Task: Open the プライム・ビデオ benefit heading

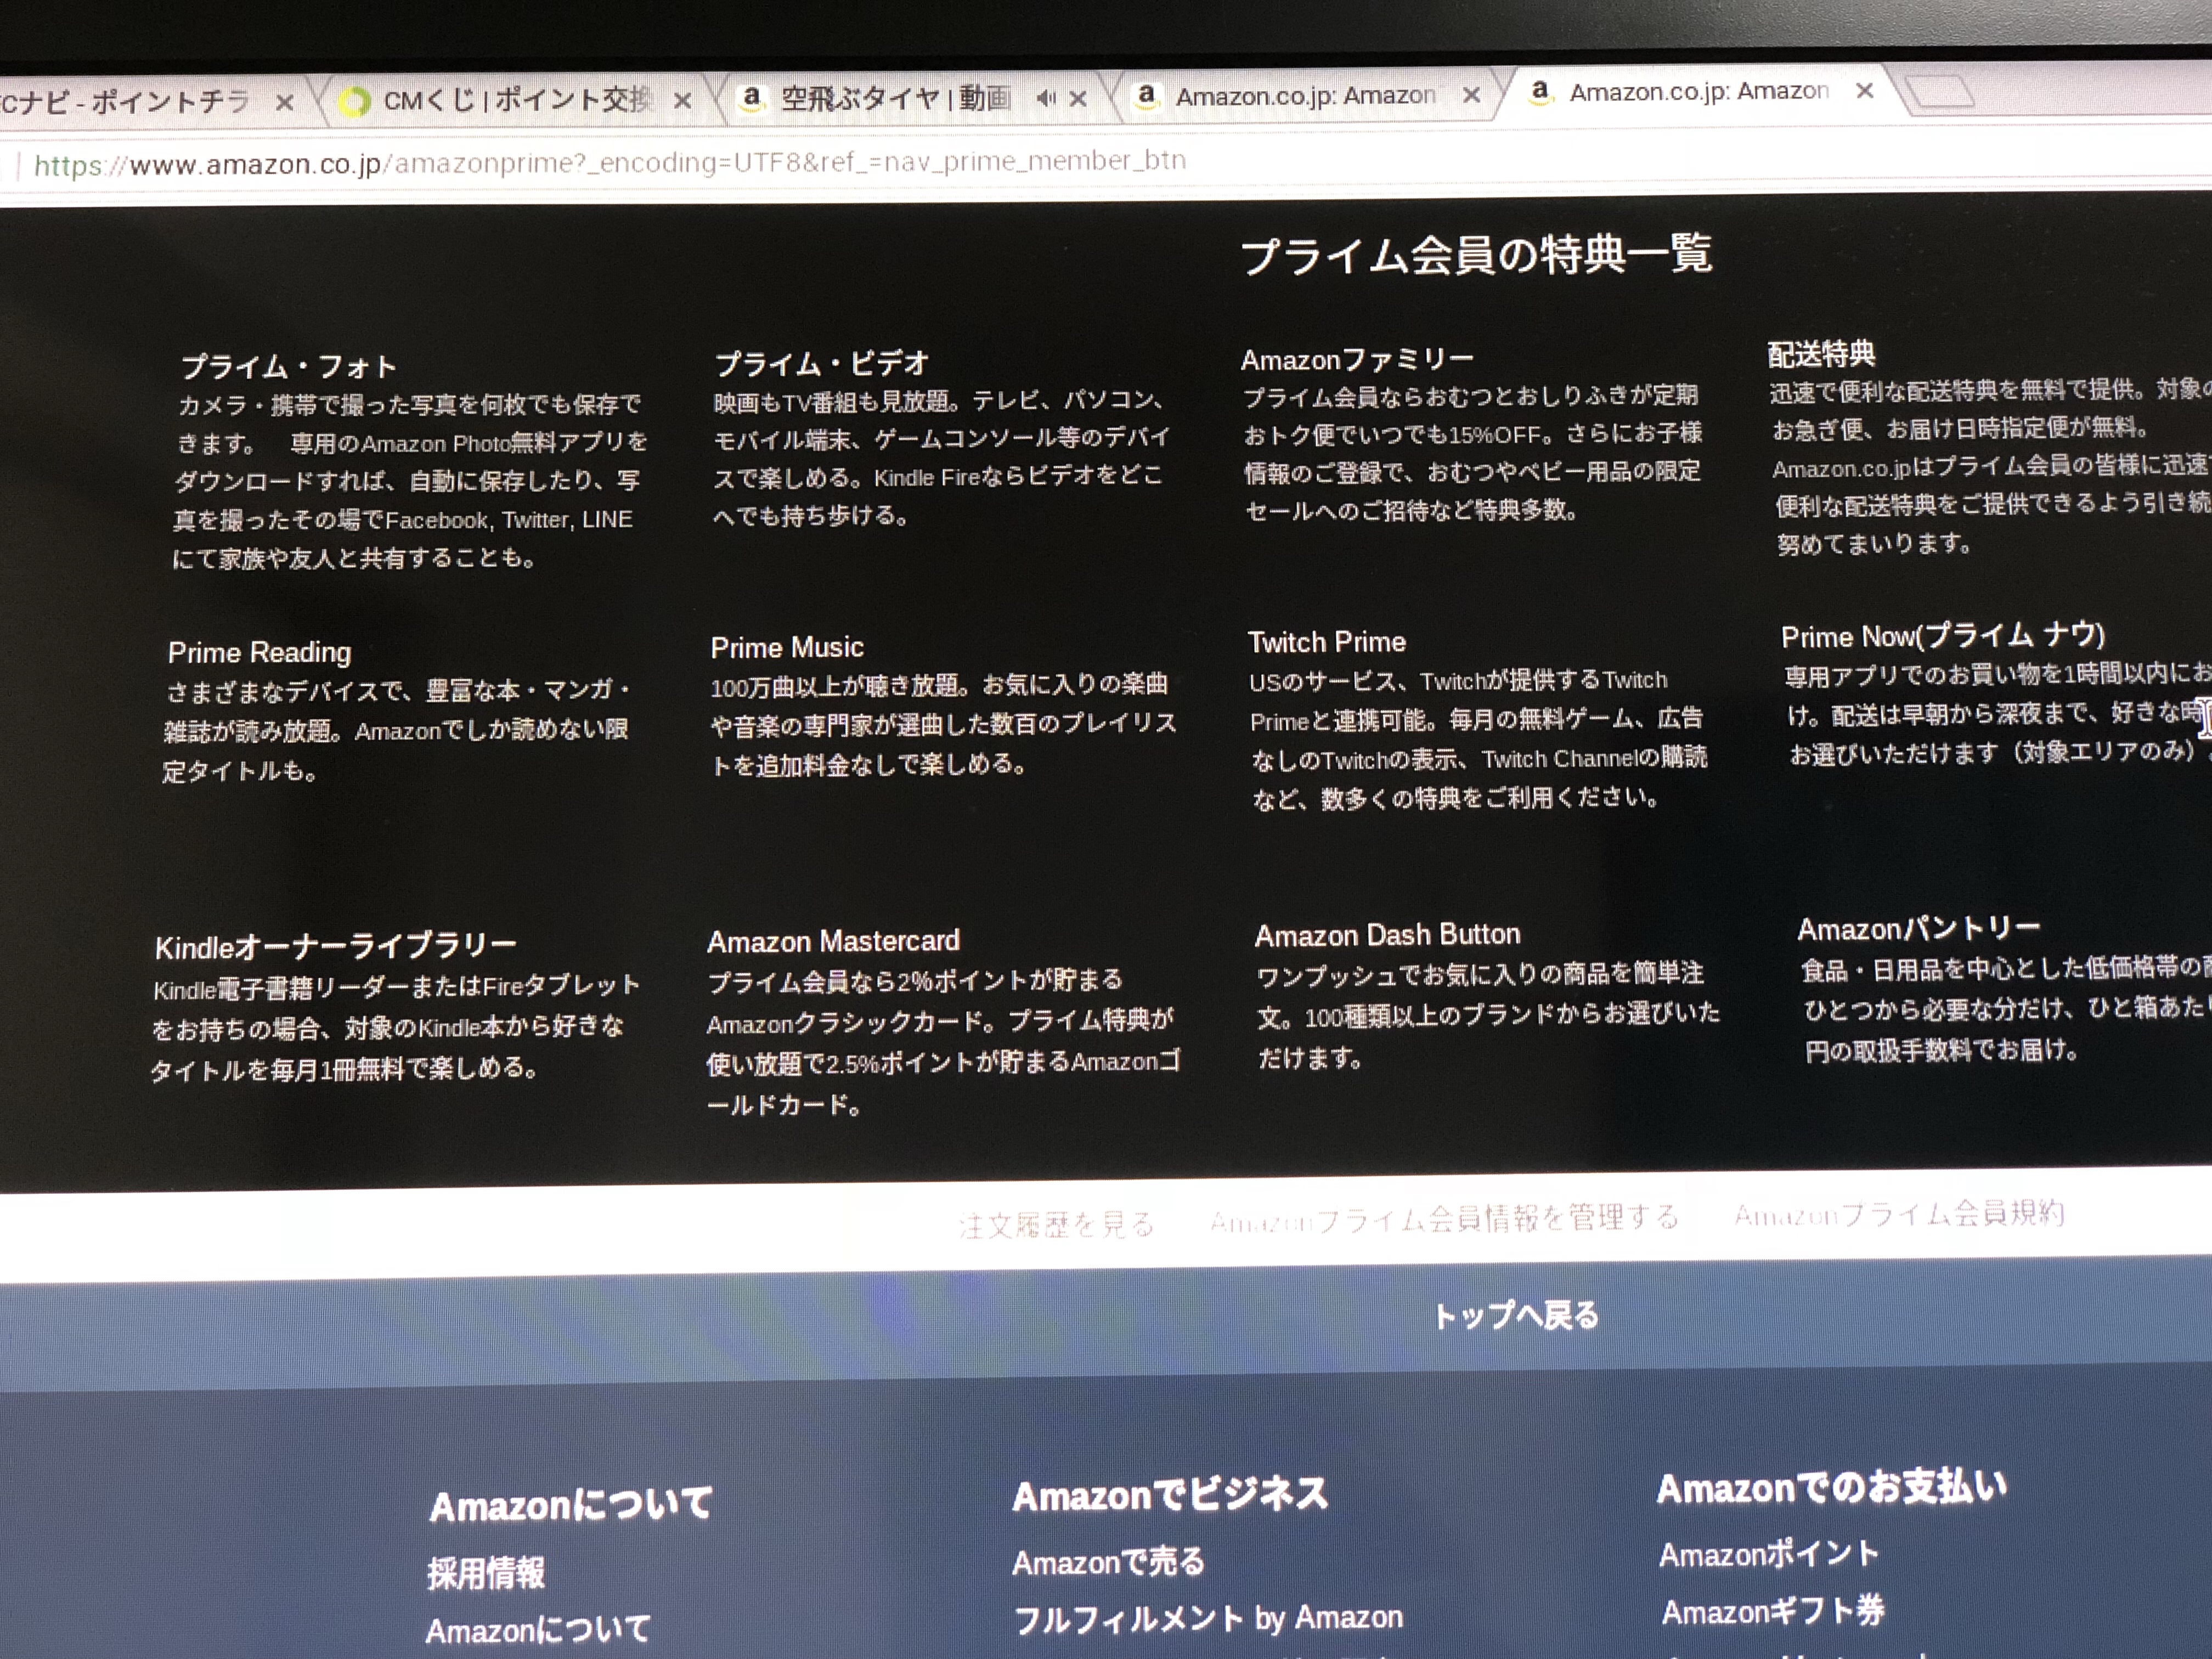Action: tap(822, 363)
